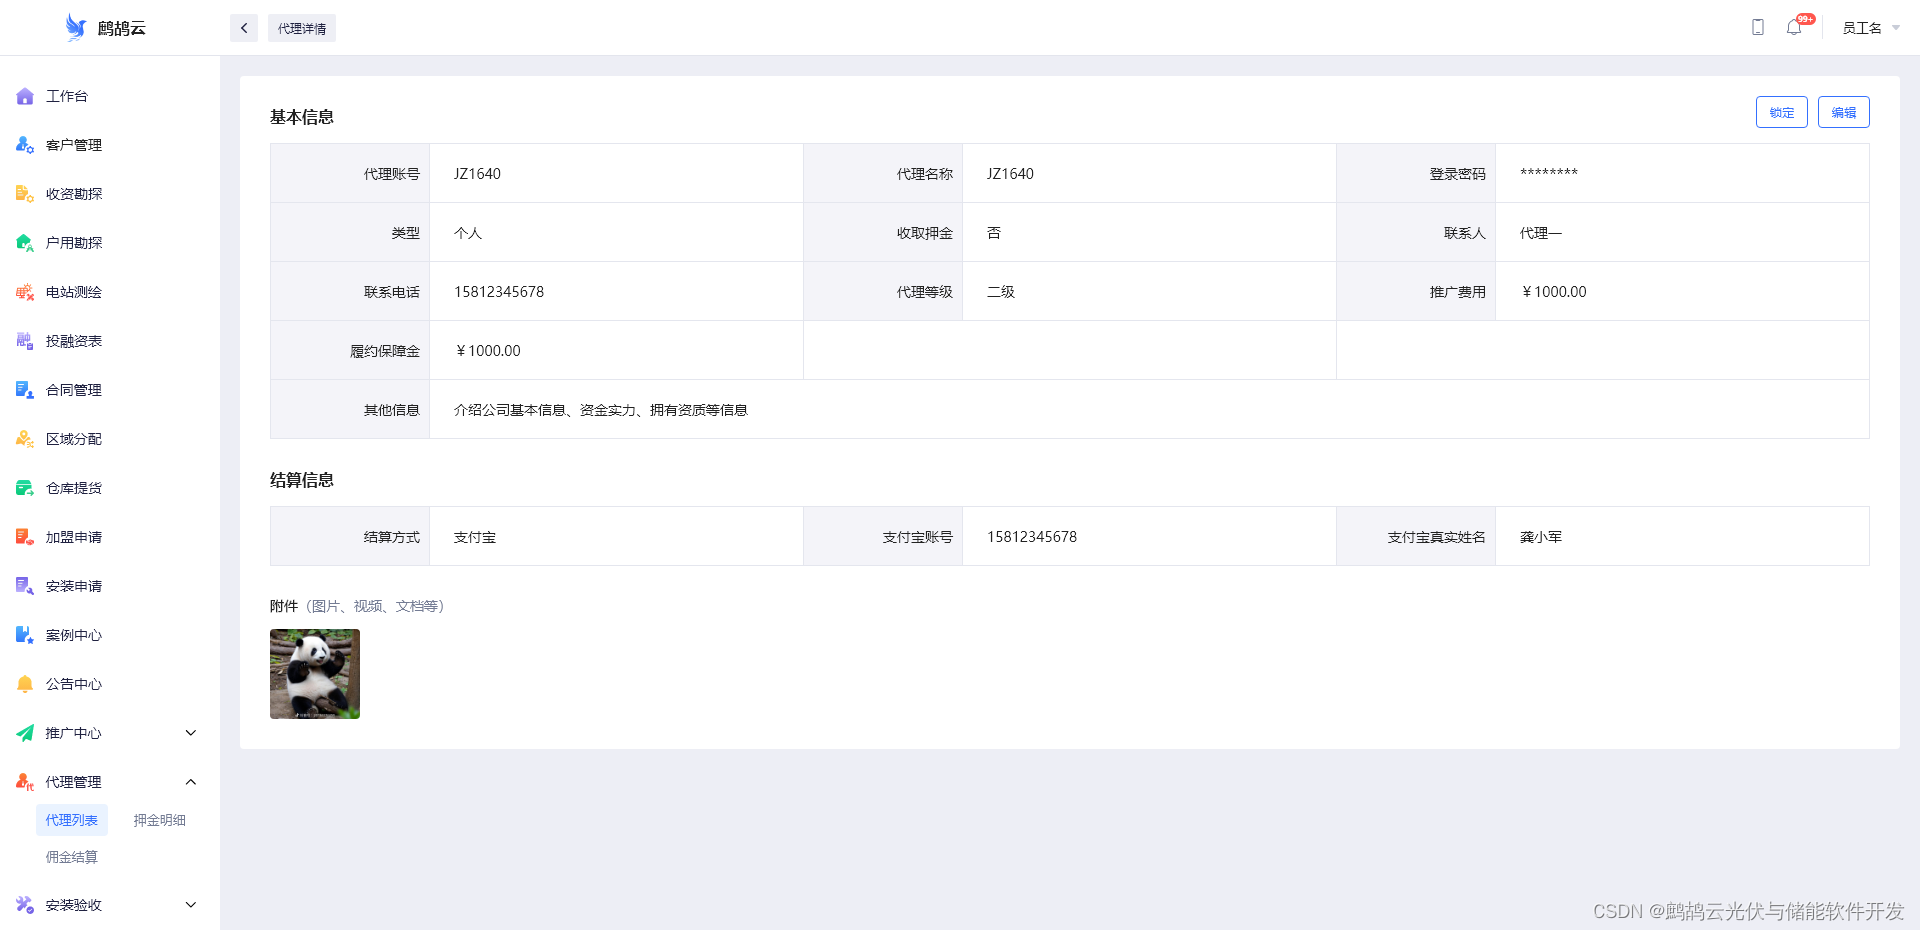
Task: Click the 户用勘探 sidebar icon
Action: tap(25, 243)
